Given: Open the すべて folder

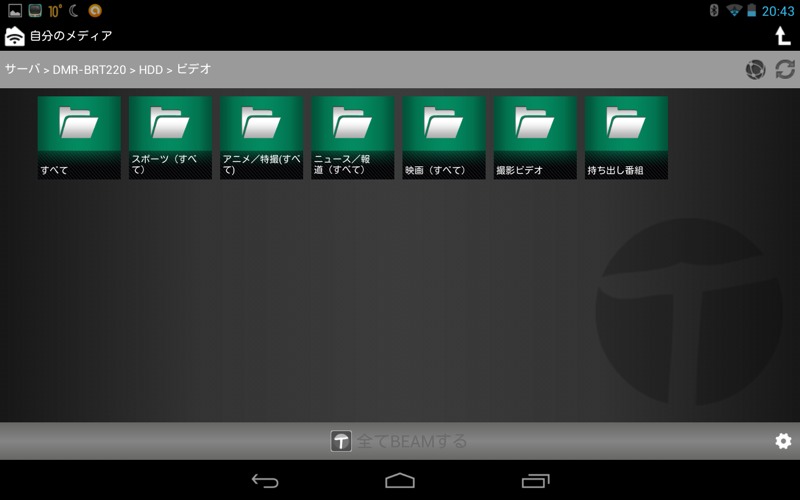Looking at the screenshot, I should click(x=79, y=138).
